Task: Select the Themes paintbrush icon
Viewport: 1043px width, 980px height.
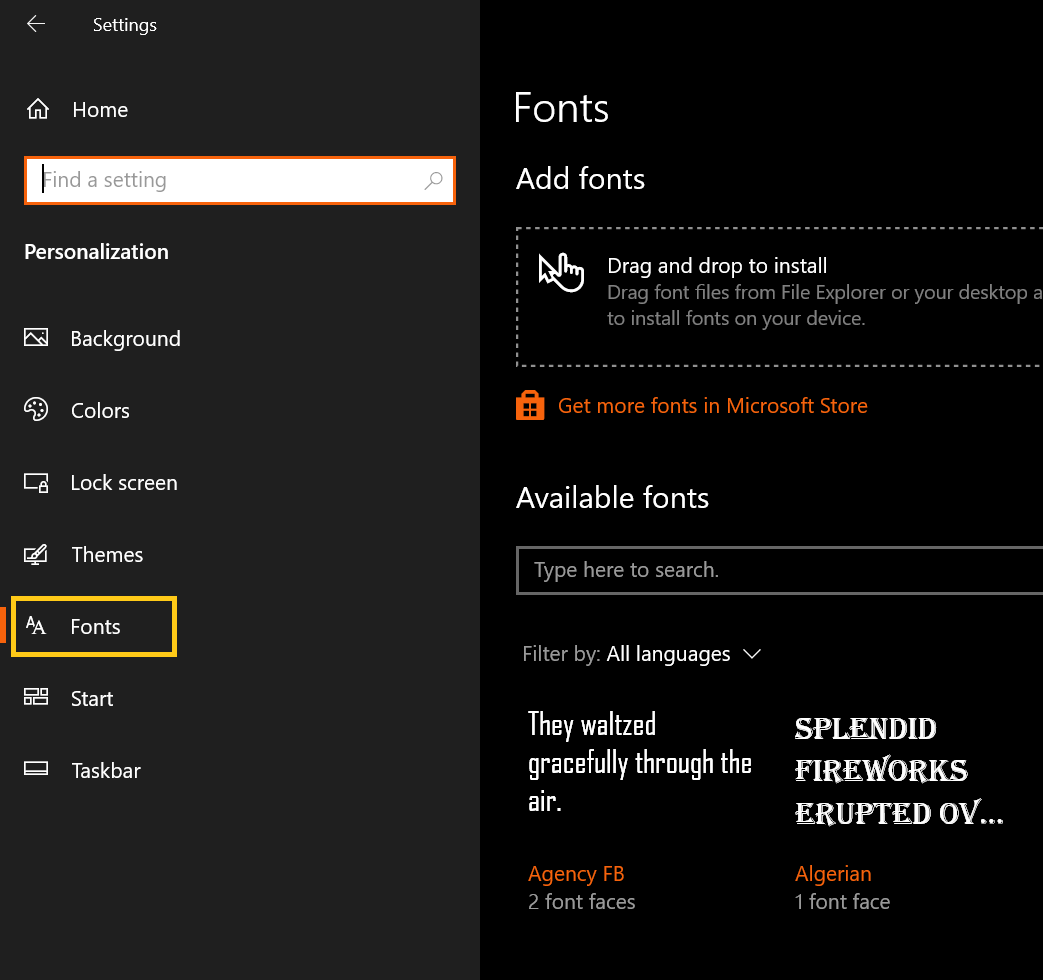Action: point(35,554)
